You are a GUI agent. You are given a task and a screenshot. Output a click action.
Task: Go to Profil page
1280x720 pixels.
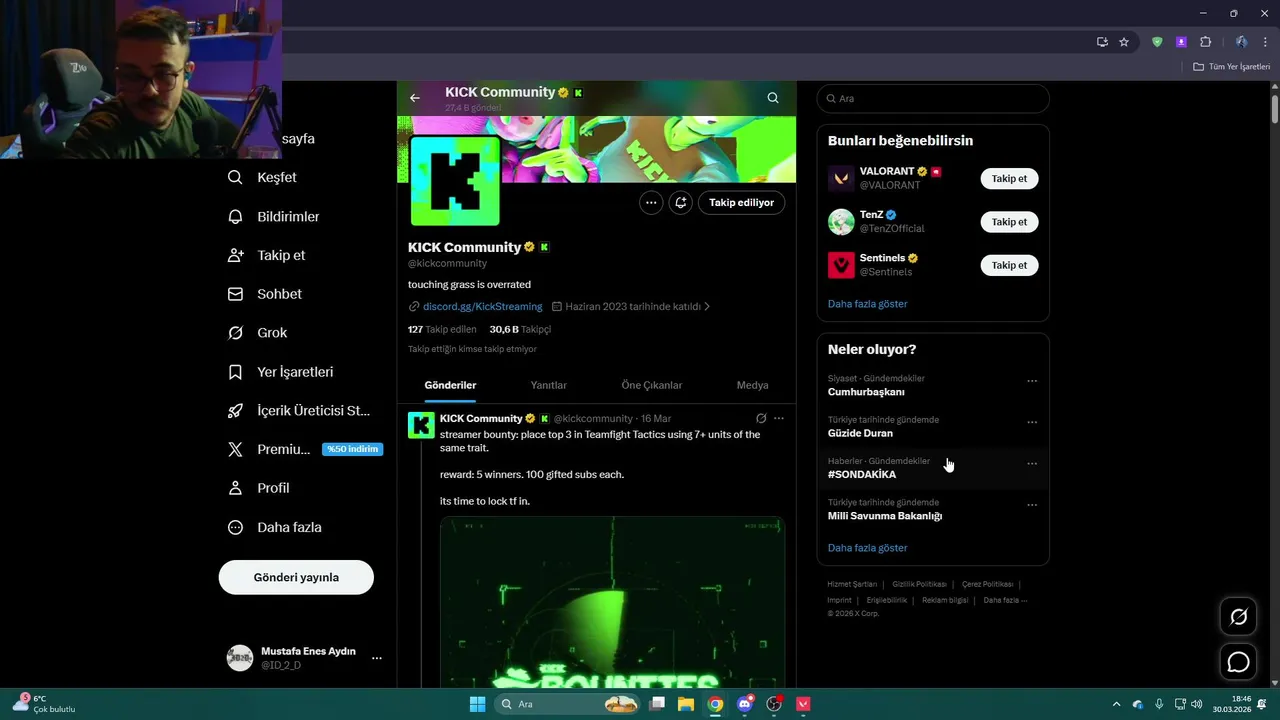pos(258,488)
